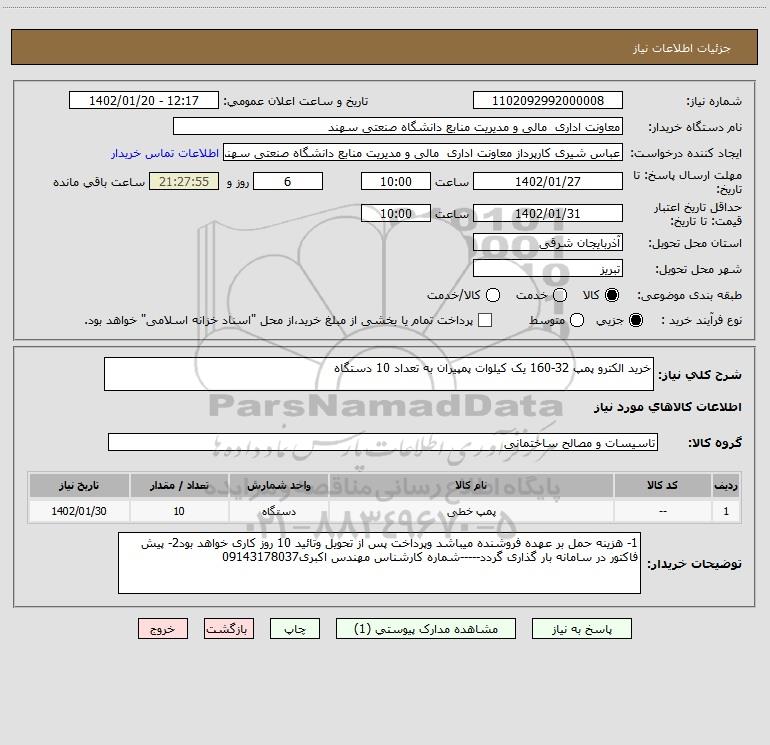Select the متوسط purchase type radio

click(577, 320)
